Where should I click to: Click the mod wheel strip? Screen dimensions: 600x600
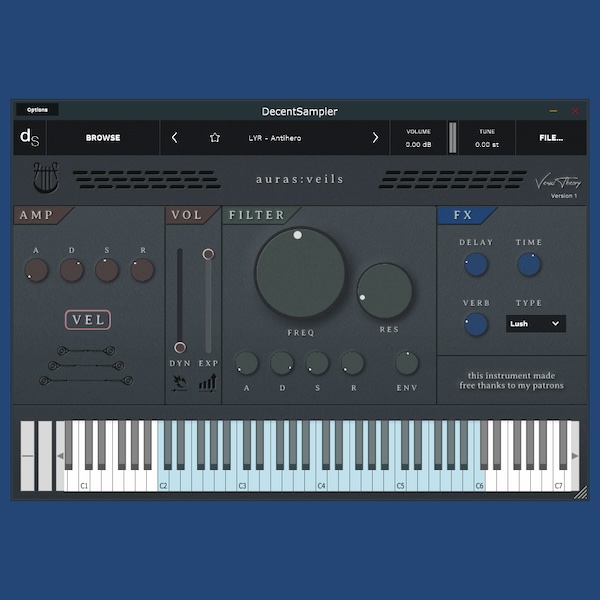point(45,456)
